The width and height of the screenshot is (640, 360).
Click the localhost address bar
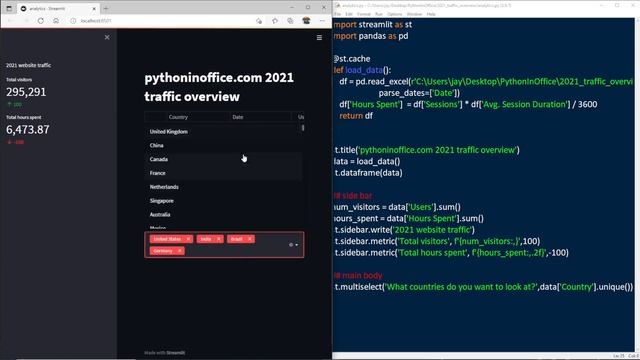(x=163, y=21)
